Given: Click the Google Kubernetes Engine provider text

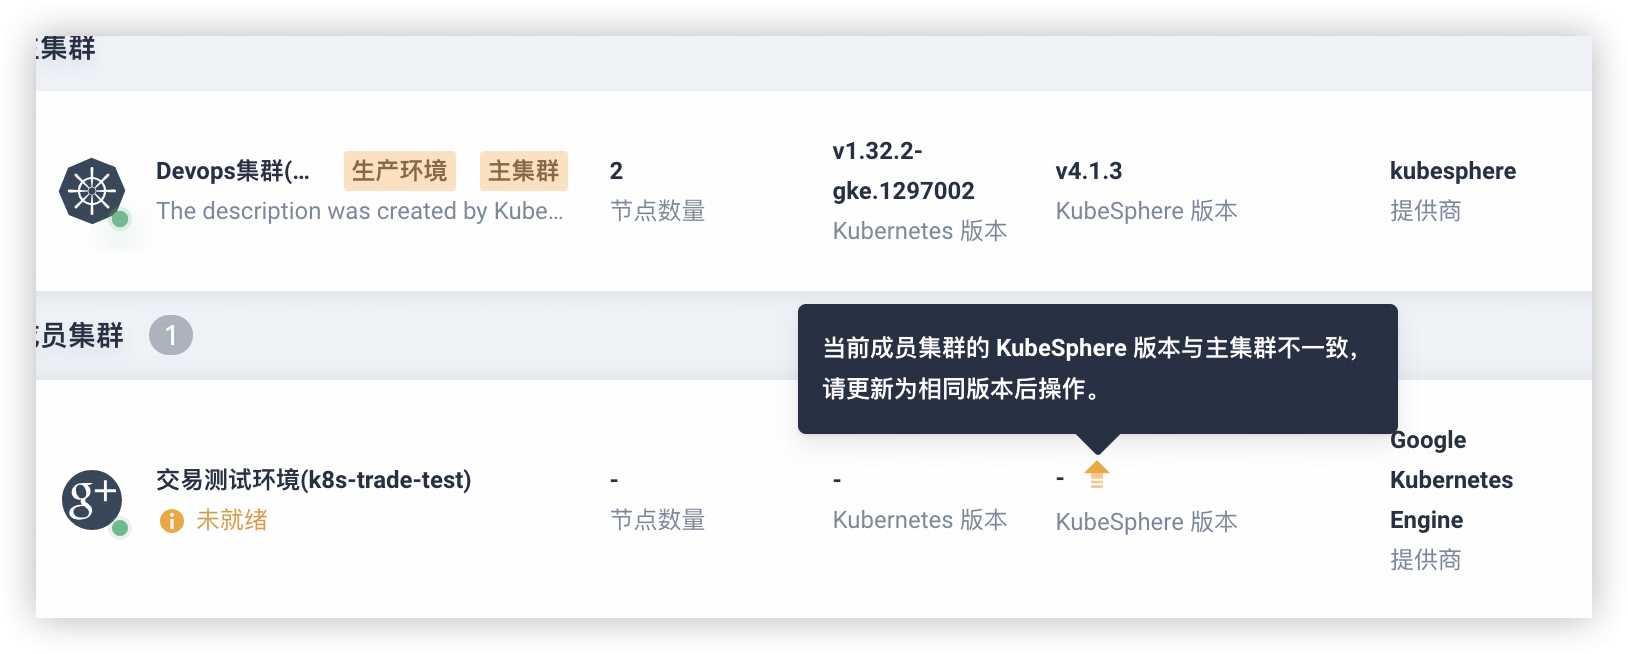Looking at the screenshot, I should pyautogui.click(x=1450, y=480).
